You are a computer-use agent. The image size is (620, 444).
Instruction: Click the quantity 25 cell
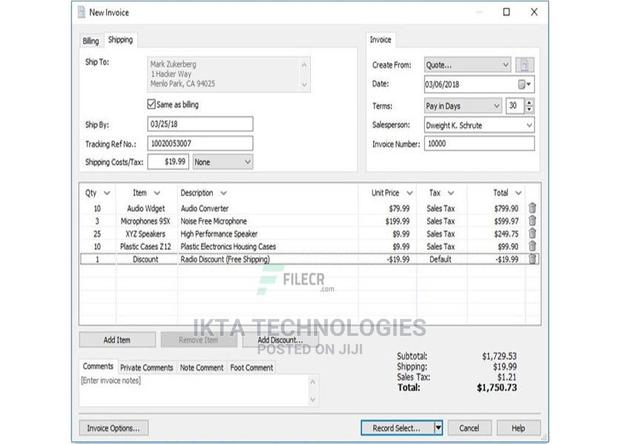coord(97,234)
